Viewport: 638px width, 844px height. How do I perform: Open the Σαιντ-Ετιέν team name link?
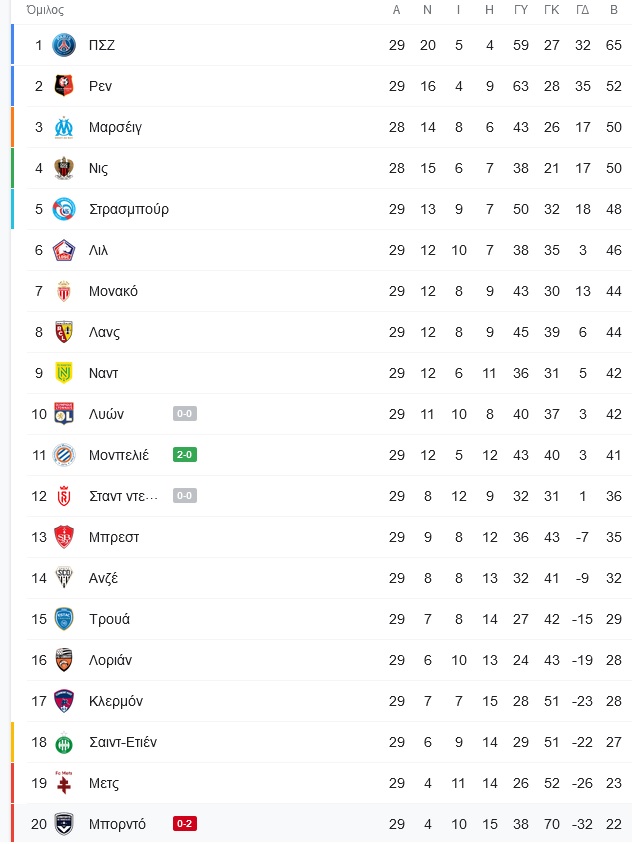click(x=123, y=742)
